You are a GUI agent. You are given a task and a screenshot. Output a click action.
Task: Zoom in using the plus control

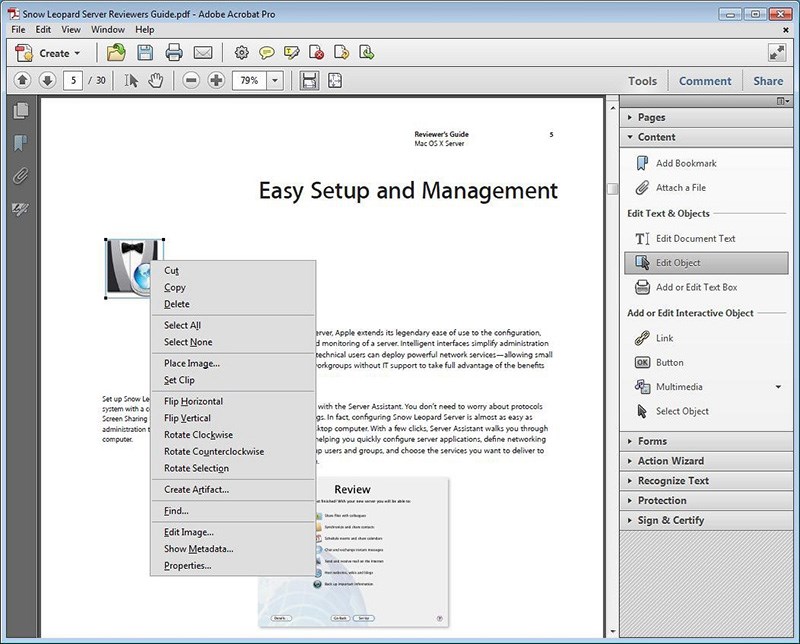216,80
